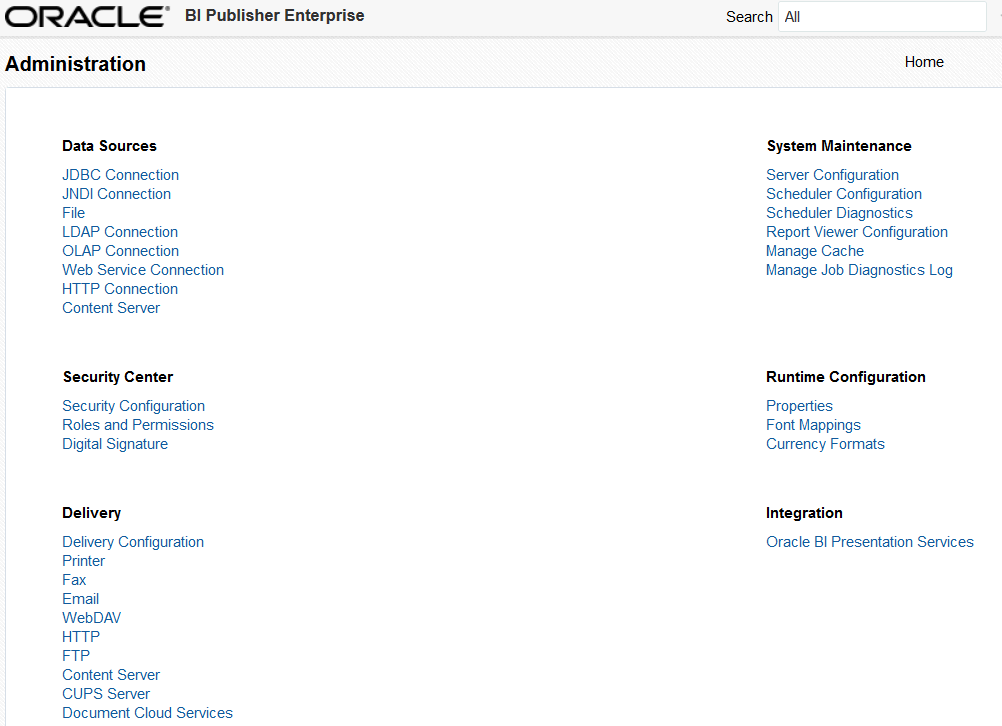Open Manage Job Diagnostics Log
This screenshot has width=1002, height=726.
click(859, 270)
